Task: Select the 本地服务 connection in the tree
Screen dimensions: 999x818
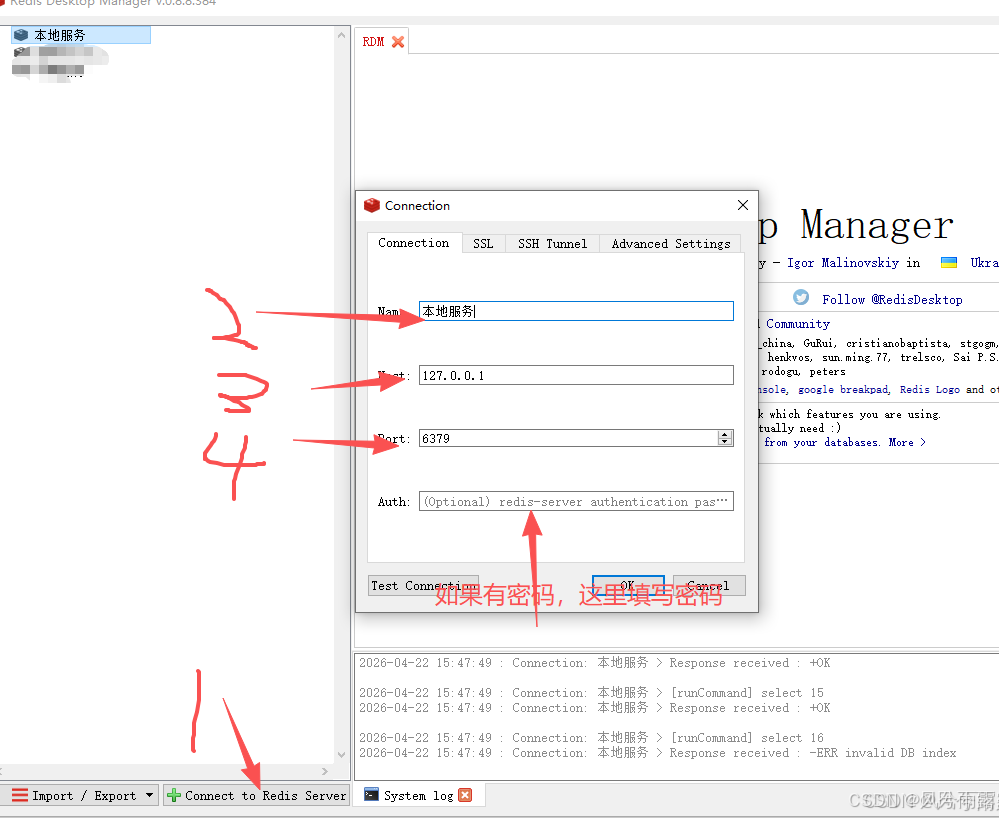Action: (81, 35)
